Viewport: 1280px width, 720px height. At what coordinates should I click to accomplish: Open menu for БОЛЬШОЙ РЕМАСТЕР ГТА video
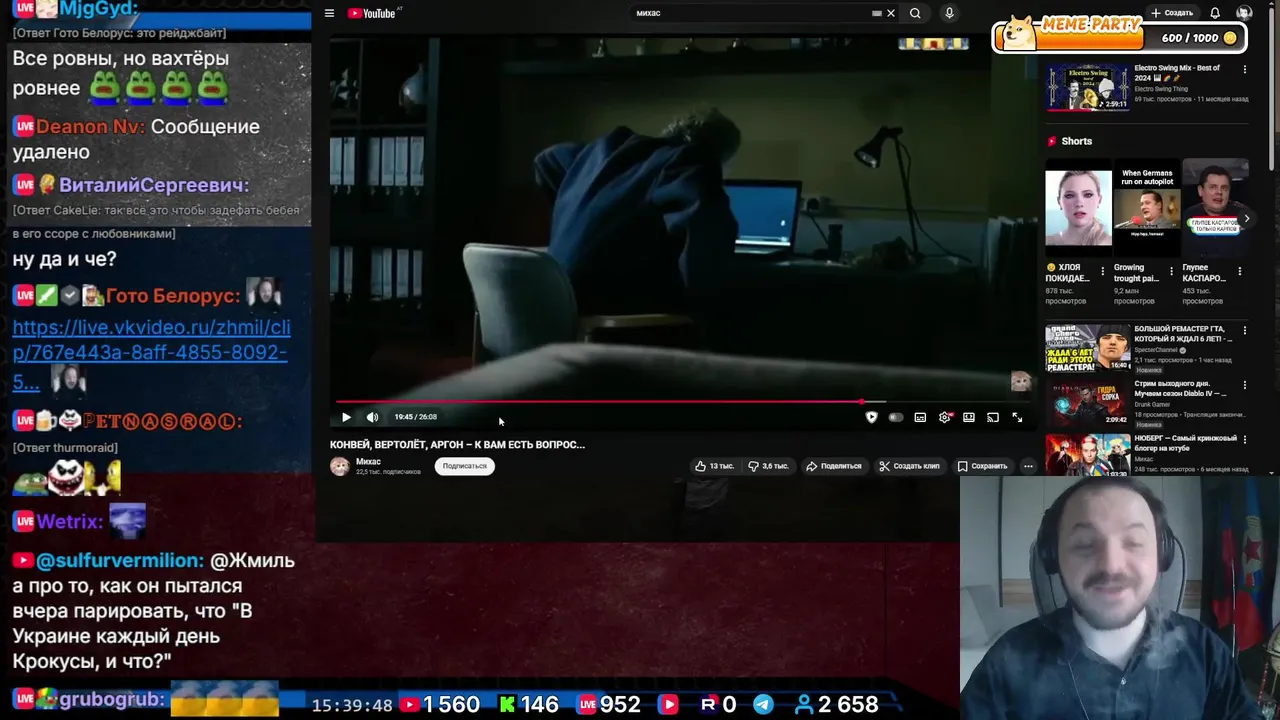tap(1245, 330)
